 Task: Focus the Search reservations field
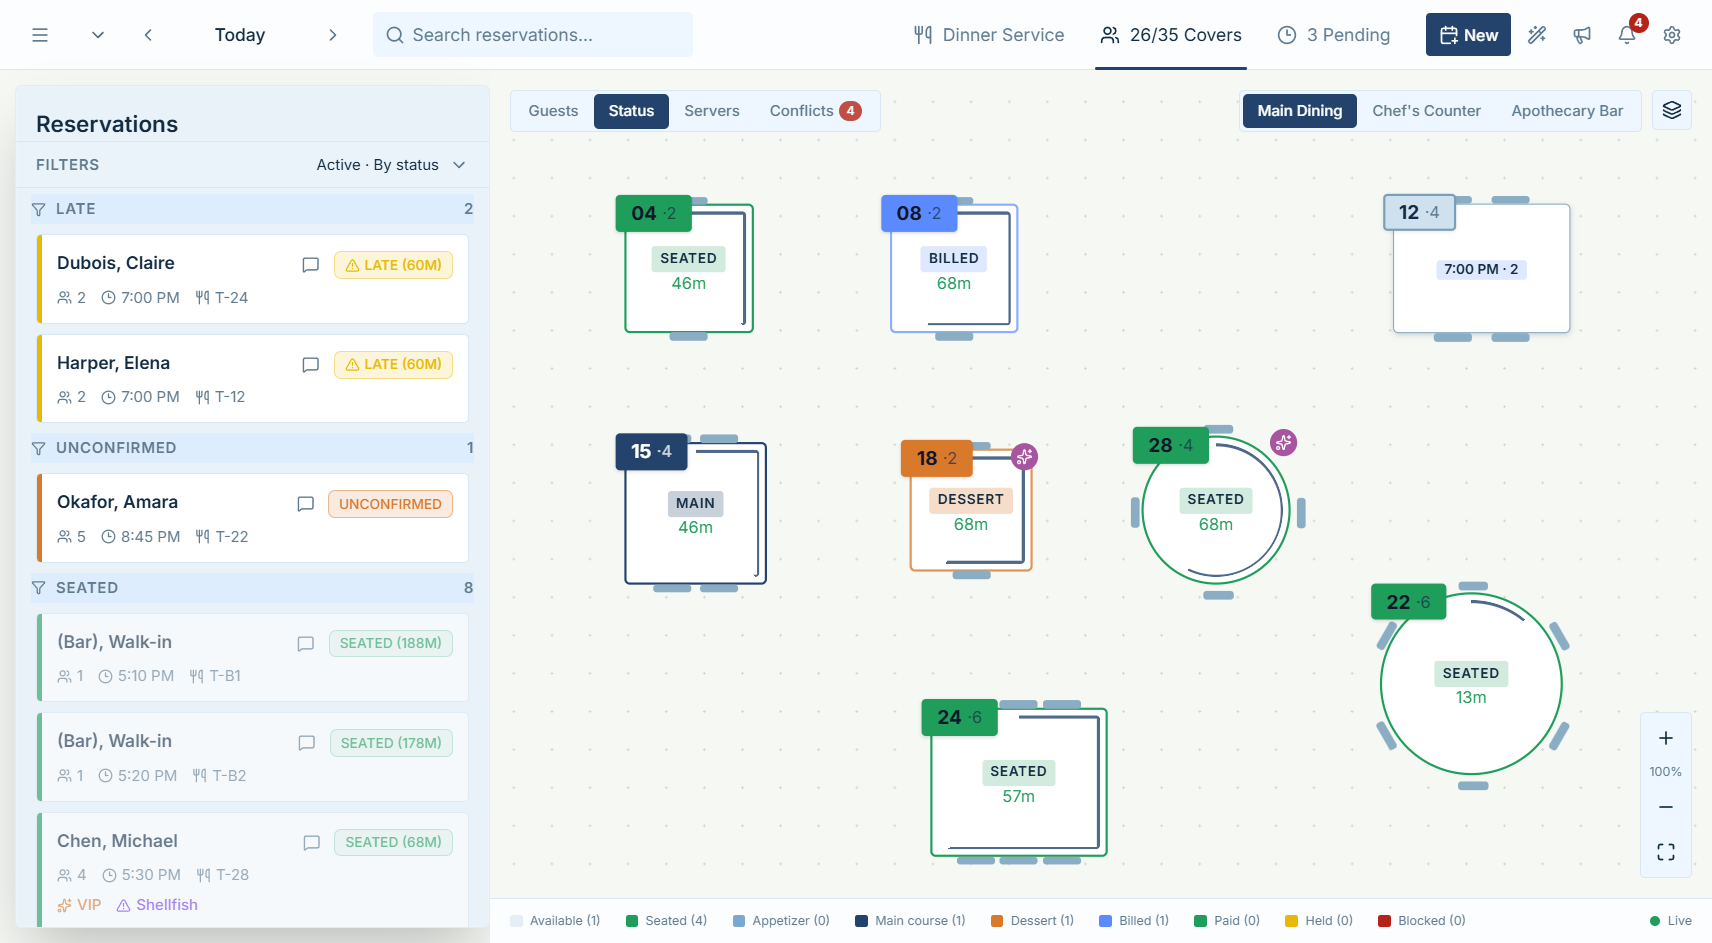coord(533,35)
